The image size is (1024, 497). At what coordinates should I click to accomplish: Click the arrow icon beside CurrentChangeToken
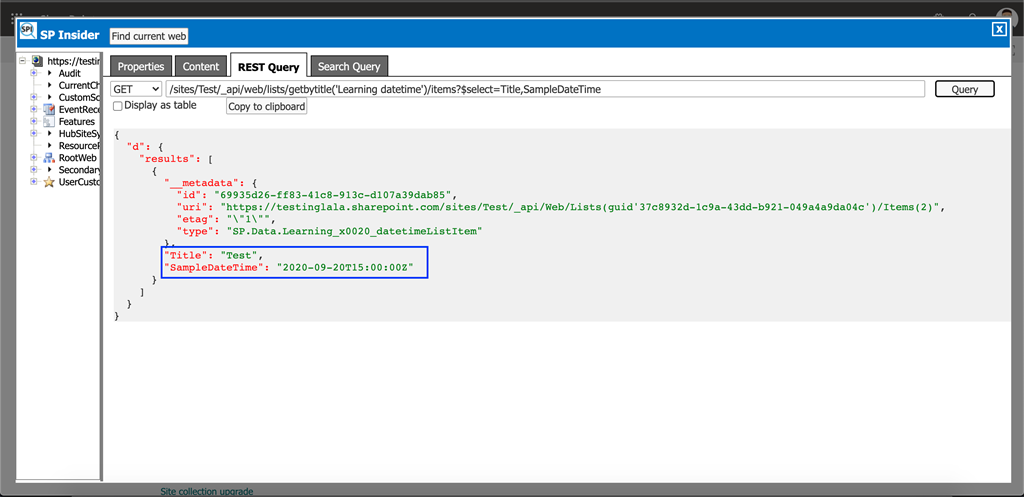(x=49, y=85)
